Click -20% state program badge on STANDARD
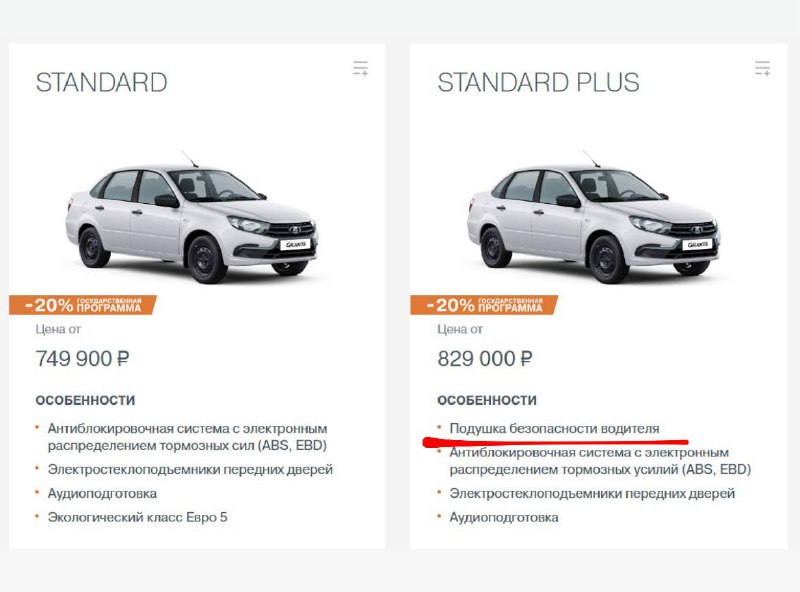This screenshot has height=592, width=800. [83, 305]
